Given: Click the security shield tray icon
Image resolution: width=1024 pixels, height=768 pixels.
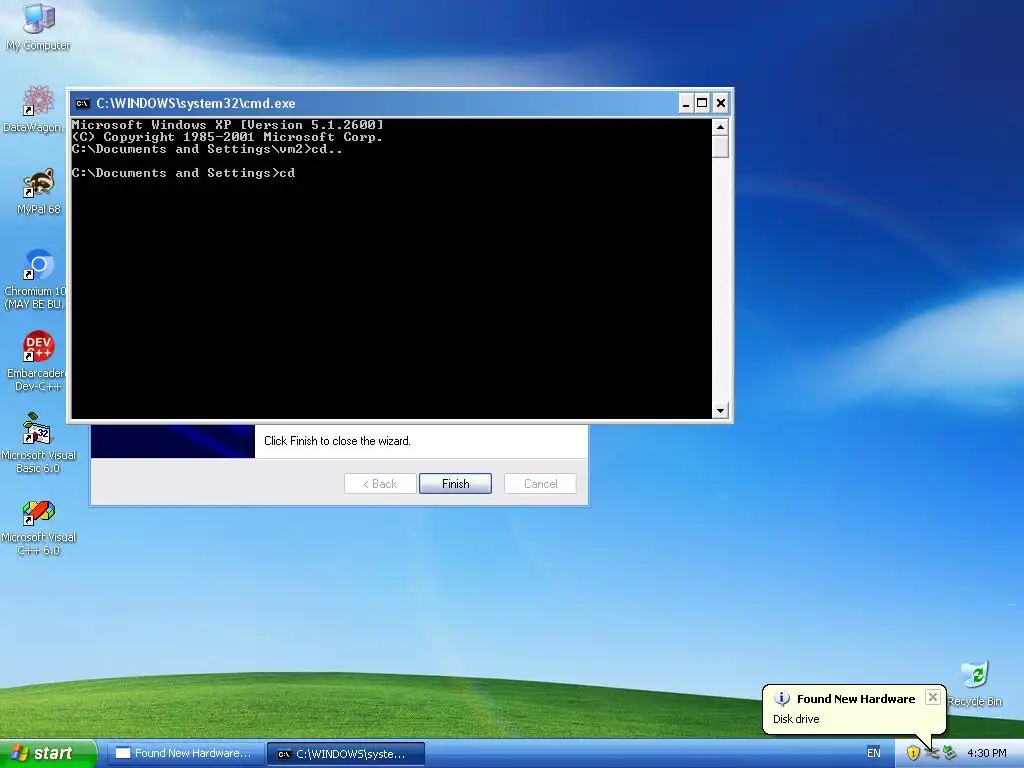Looking at the screenshot, I should point(913,753).
